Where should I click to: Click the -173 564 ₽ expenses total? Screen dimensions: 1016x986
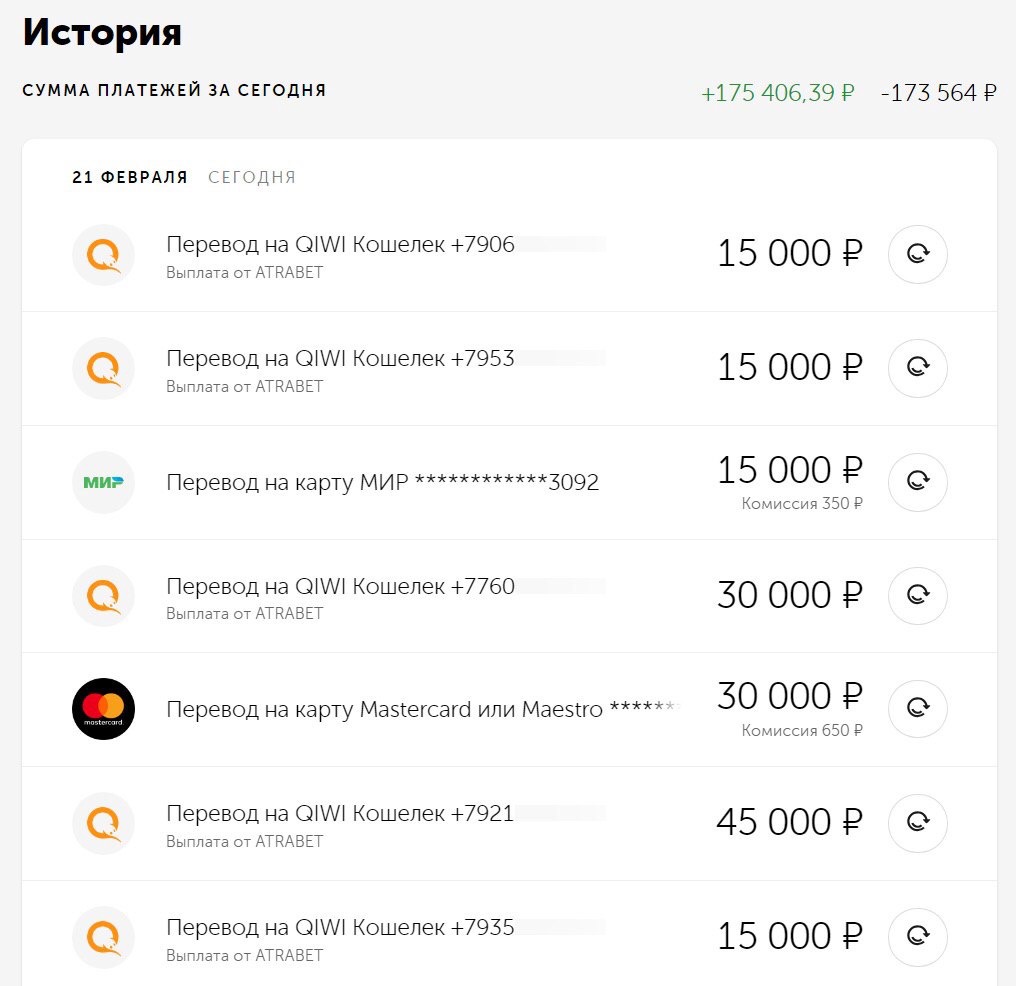(x=938, y=93)
